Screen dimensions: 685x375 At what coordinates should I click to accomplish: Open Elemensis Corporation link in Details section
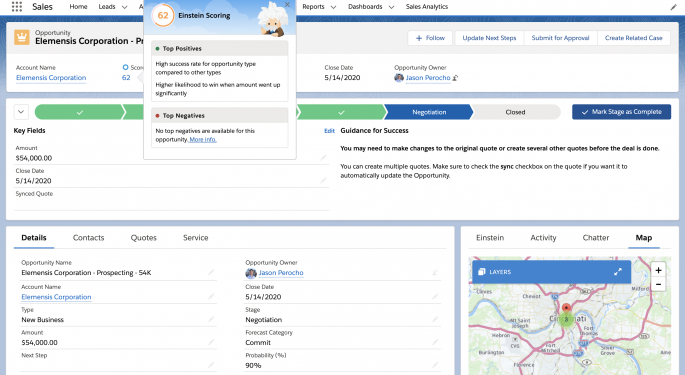(x=56, y=297)
